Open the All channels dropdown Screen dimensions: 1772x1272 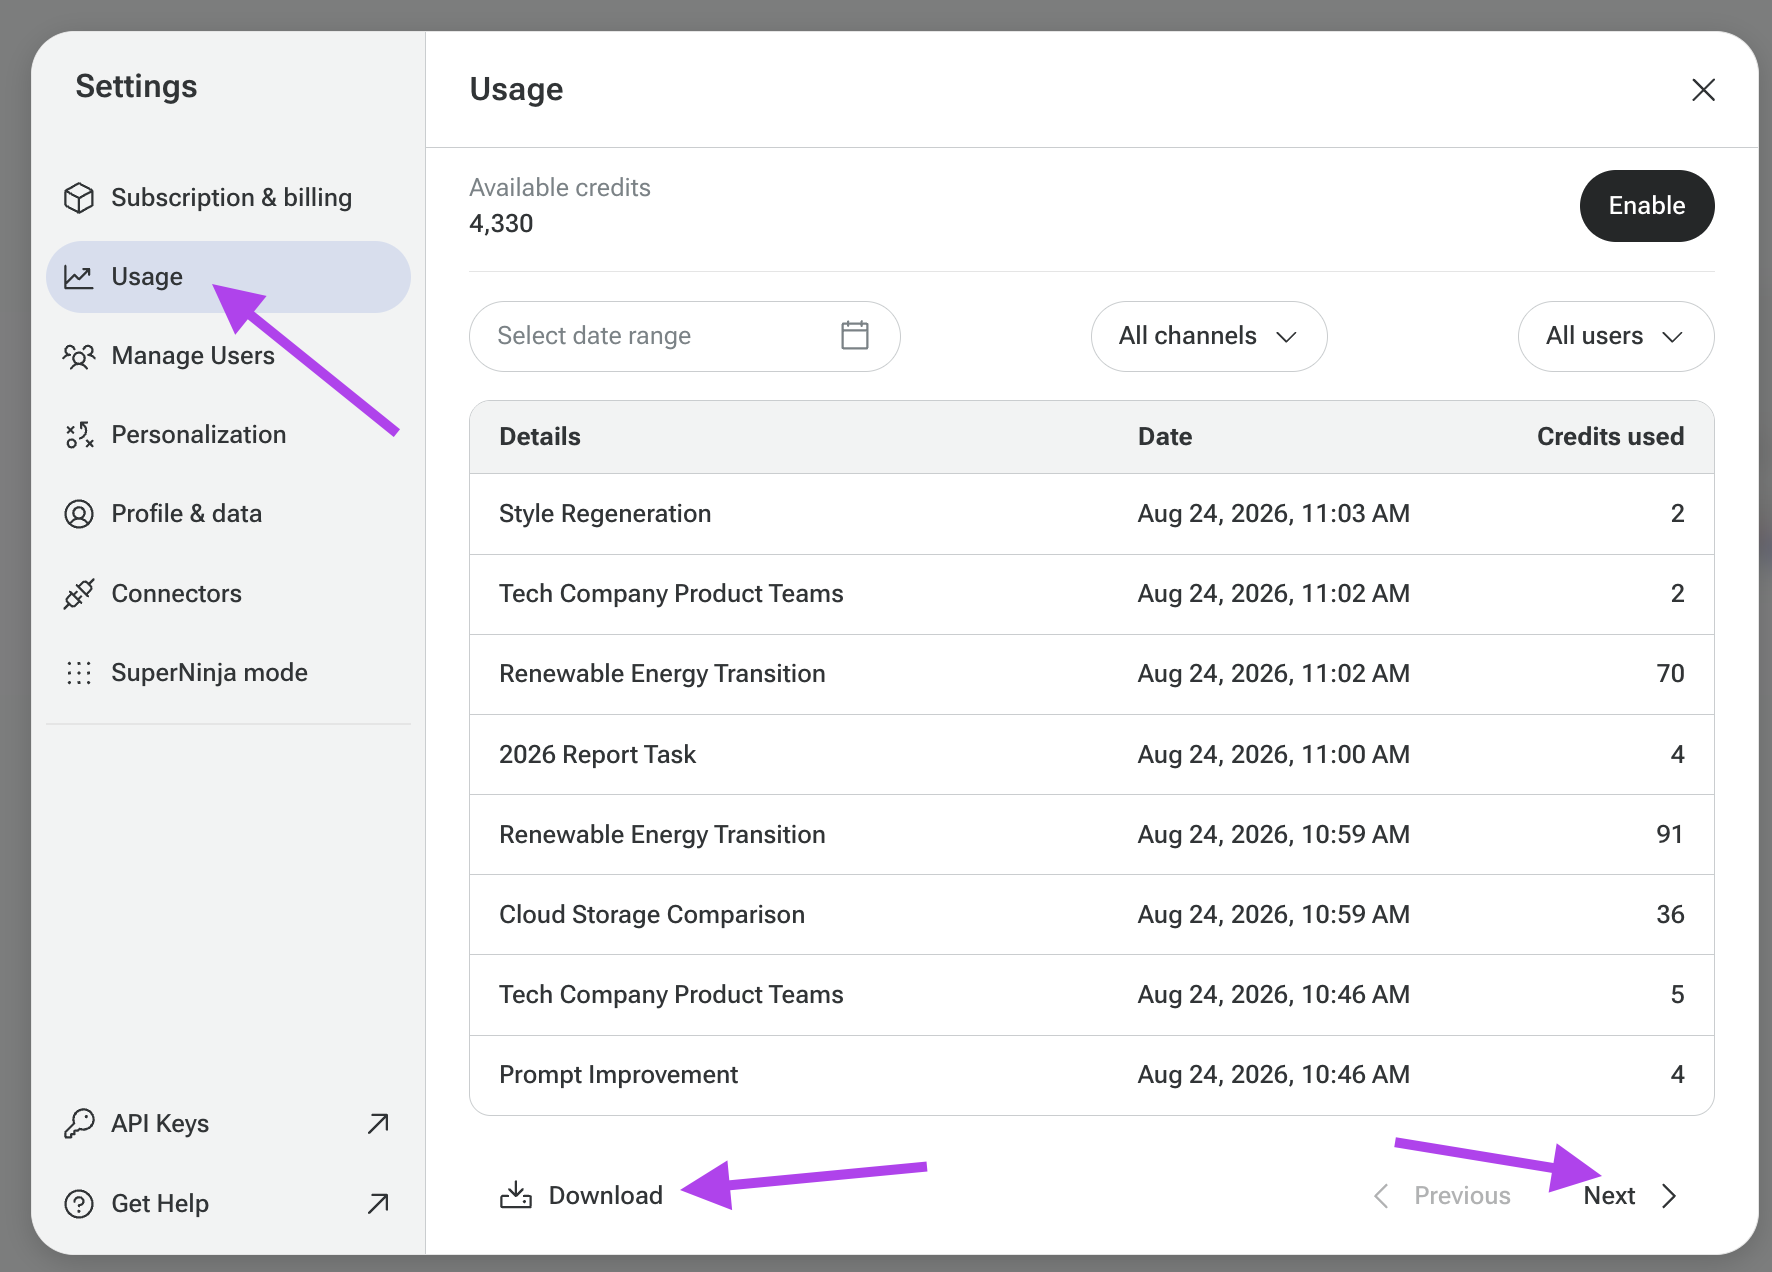point(1209,336)
